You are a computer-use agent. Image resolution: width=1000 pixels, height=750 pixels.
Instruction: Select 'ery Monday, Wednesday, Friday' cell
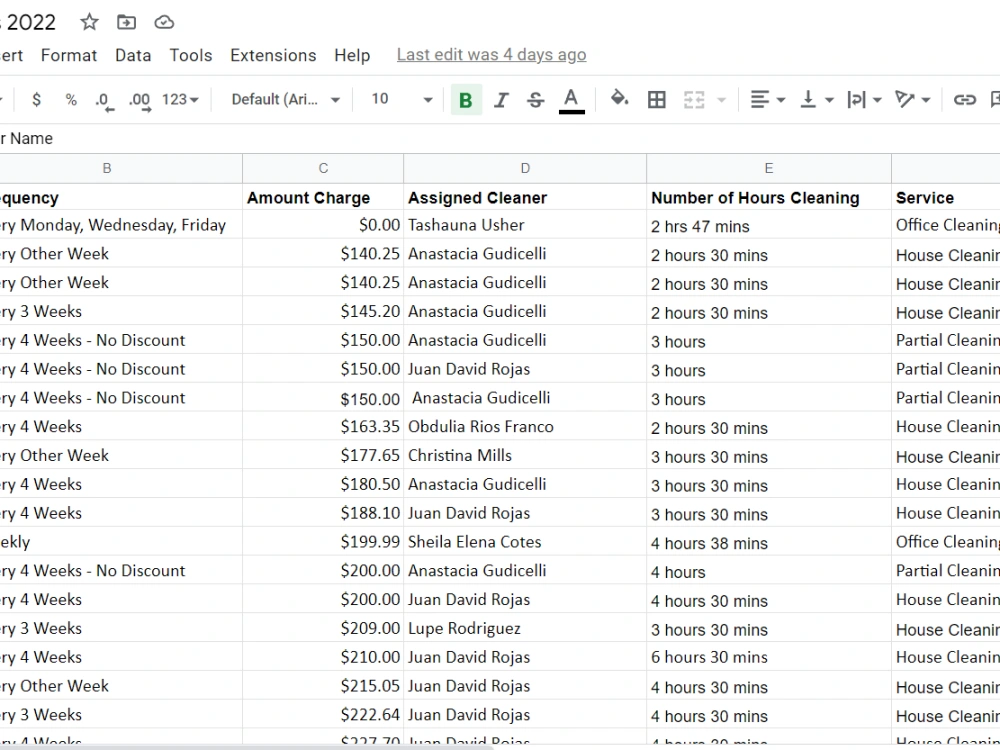pyautogui.click(x=121, y=225)
